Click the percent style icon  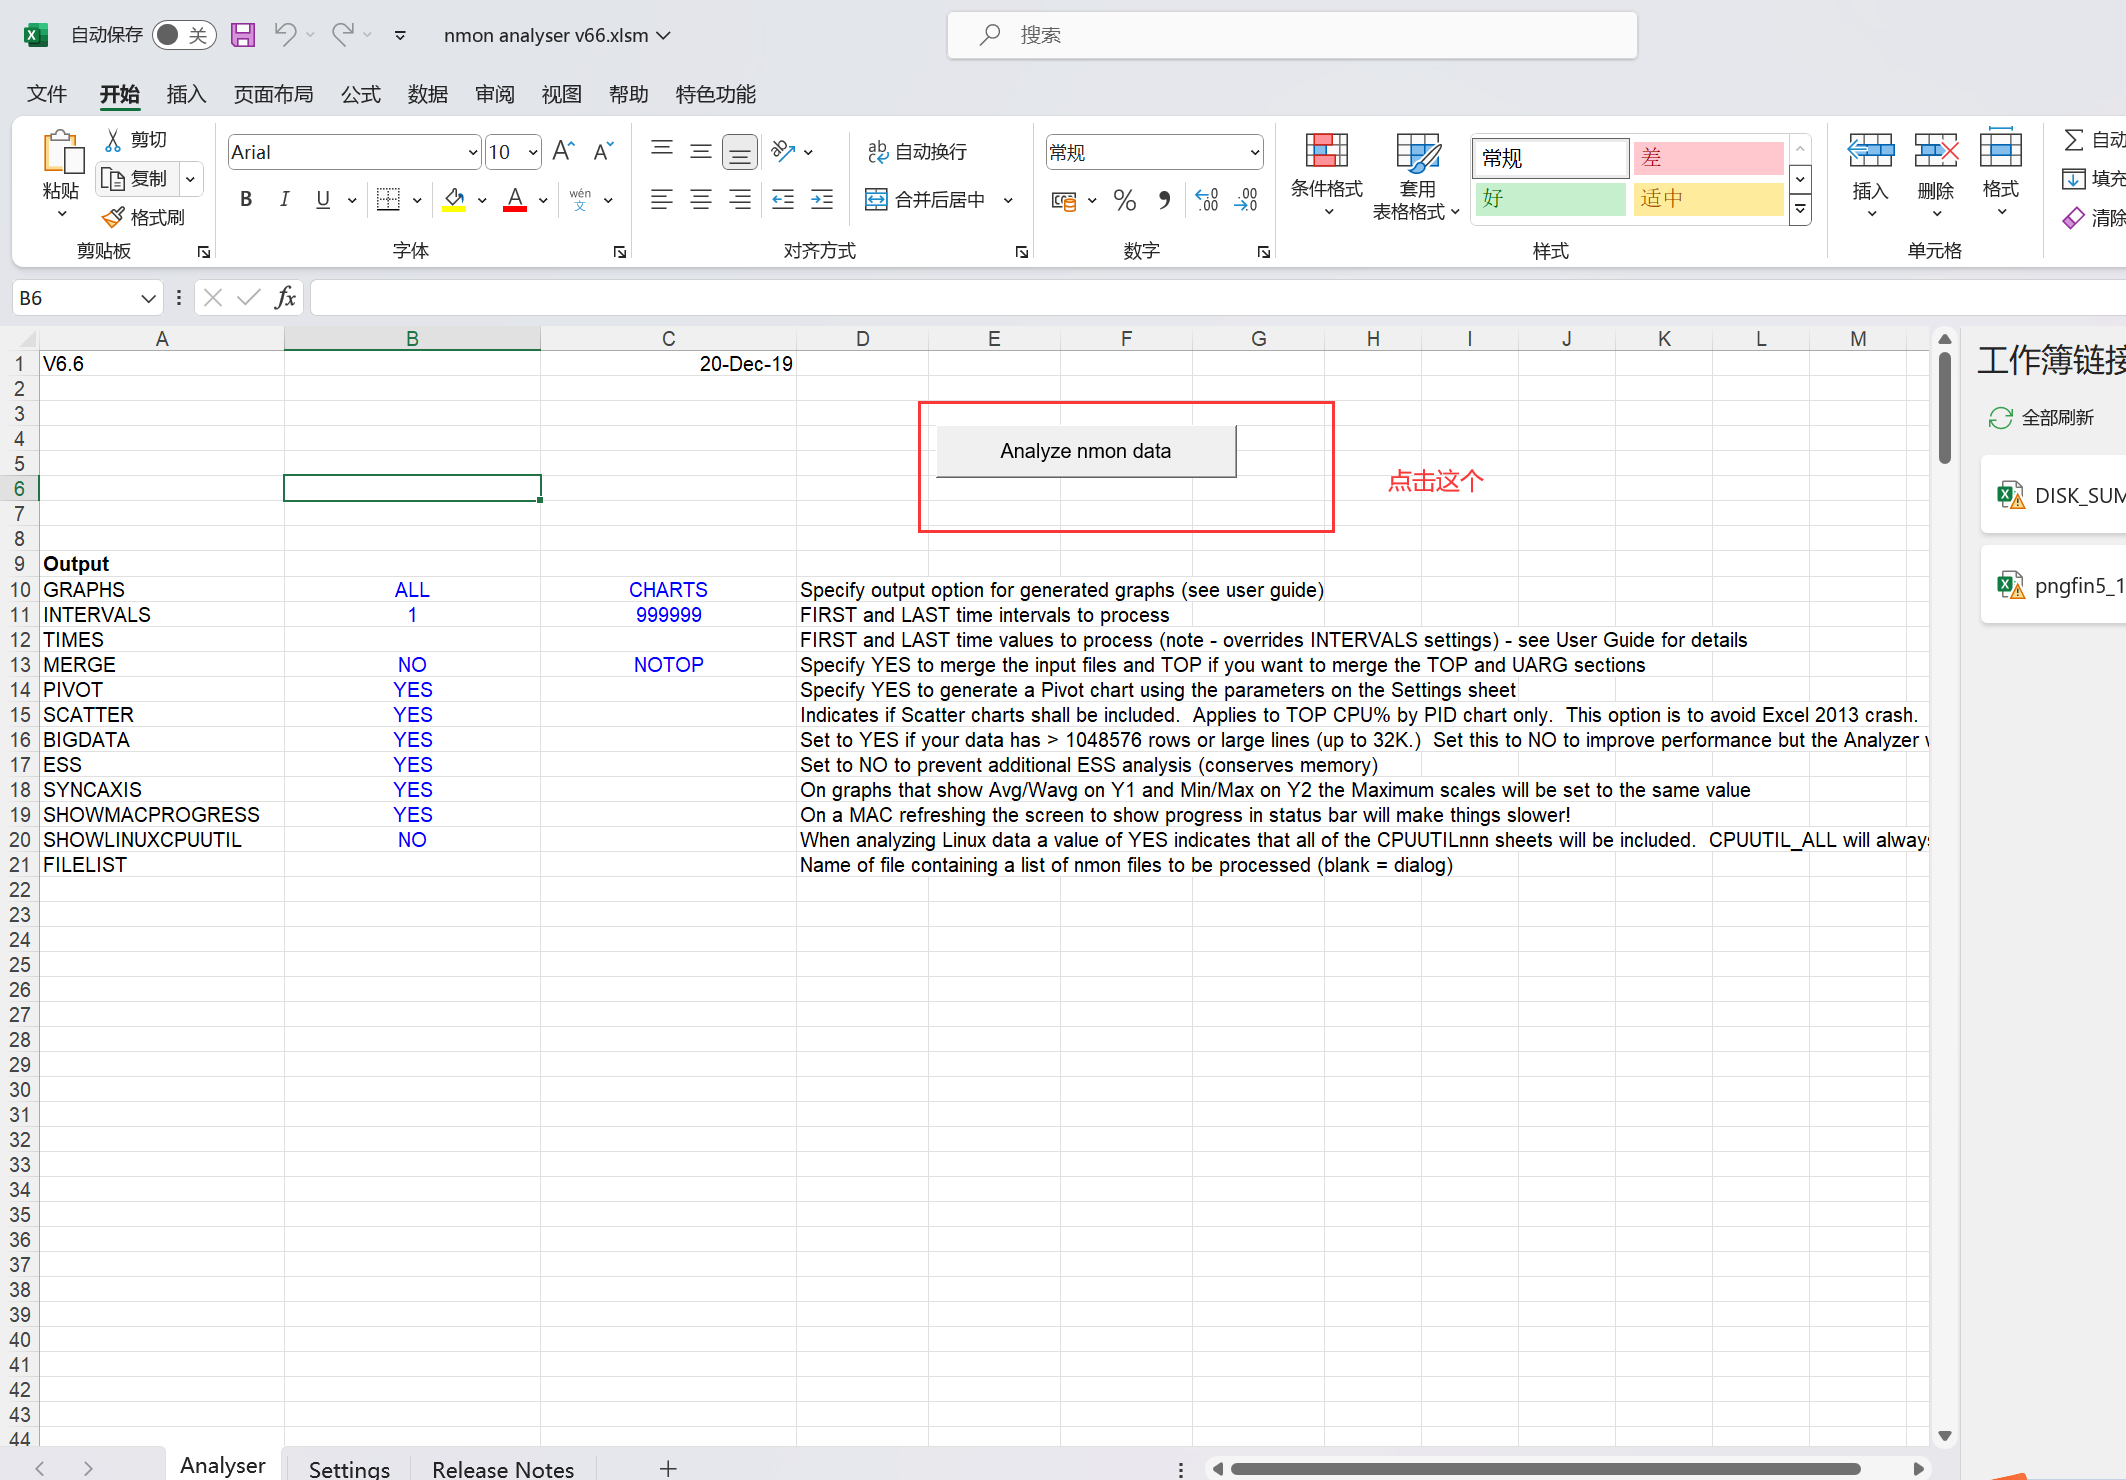click(x=1124, y=200)
